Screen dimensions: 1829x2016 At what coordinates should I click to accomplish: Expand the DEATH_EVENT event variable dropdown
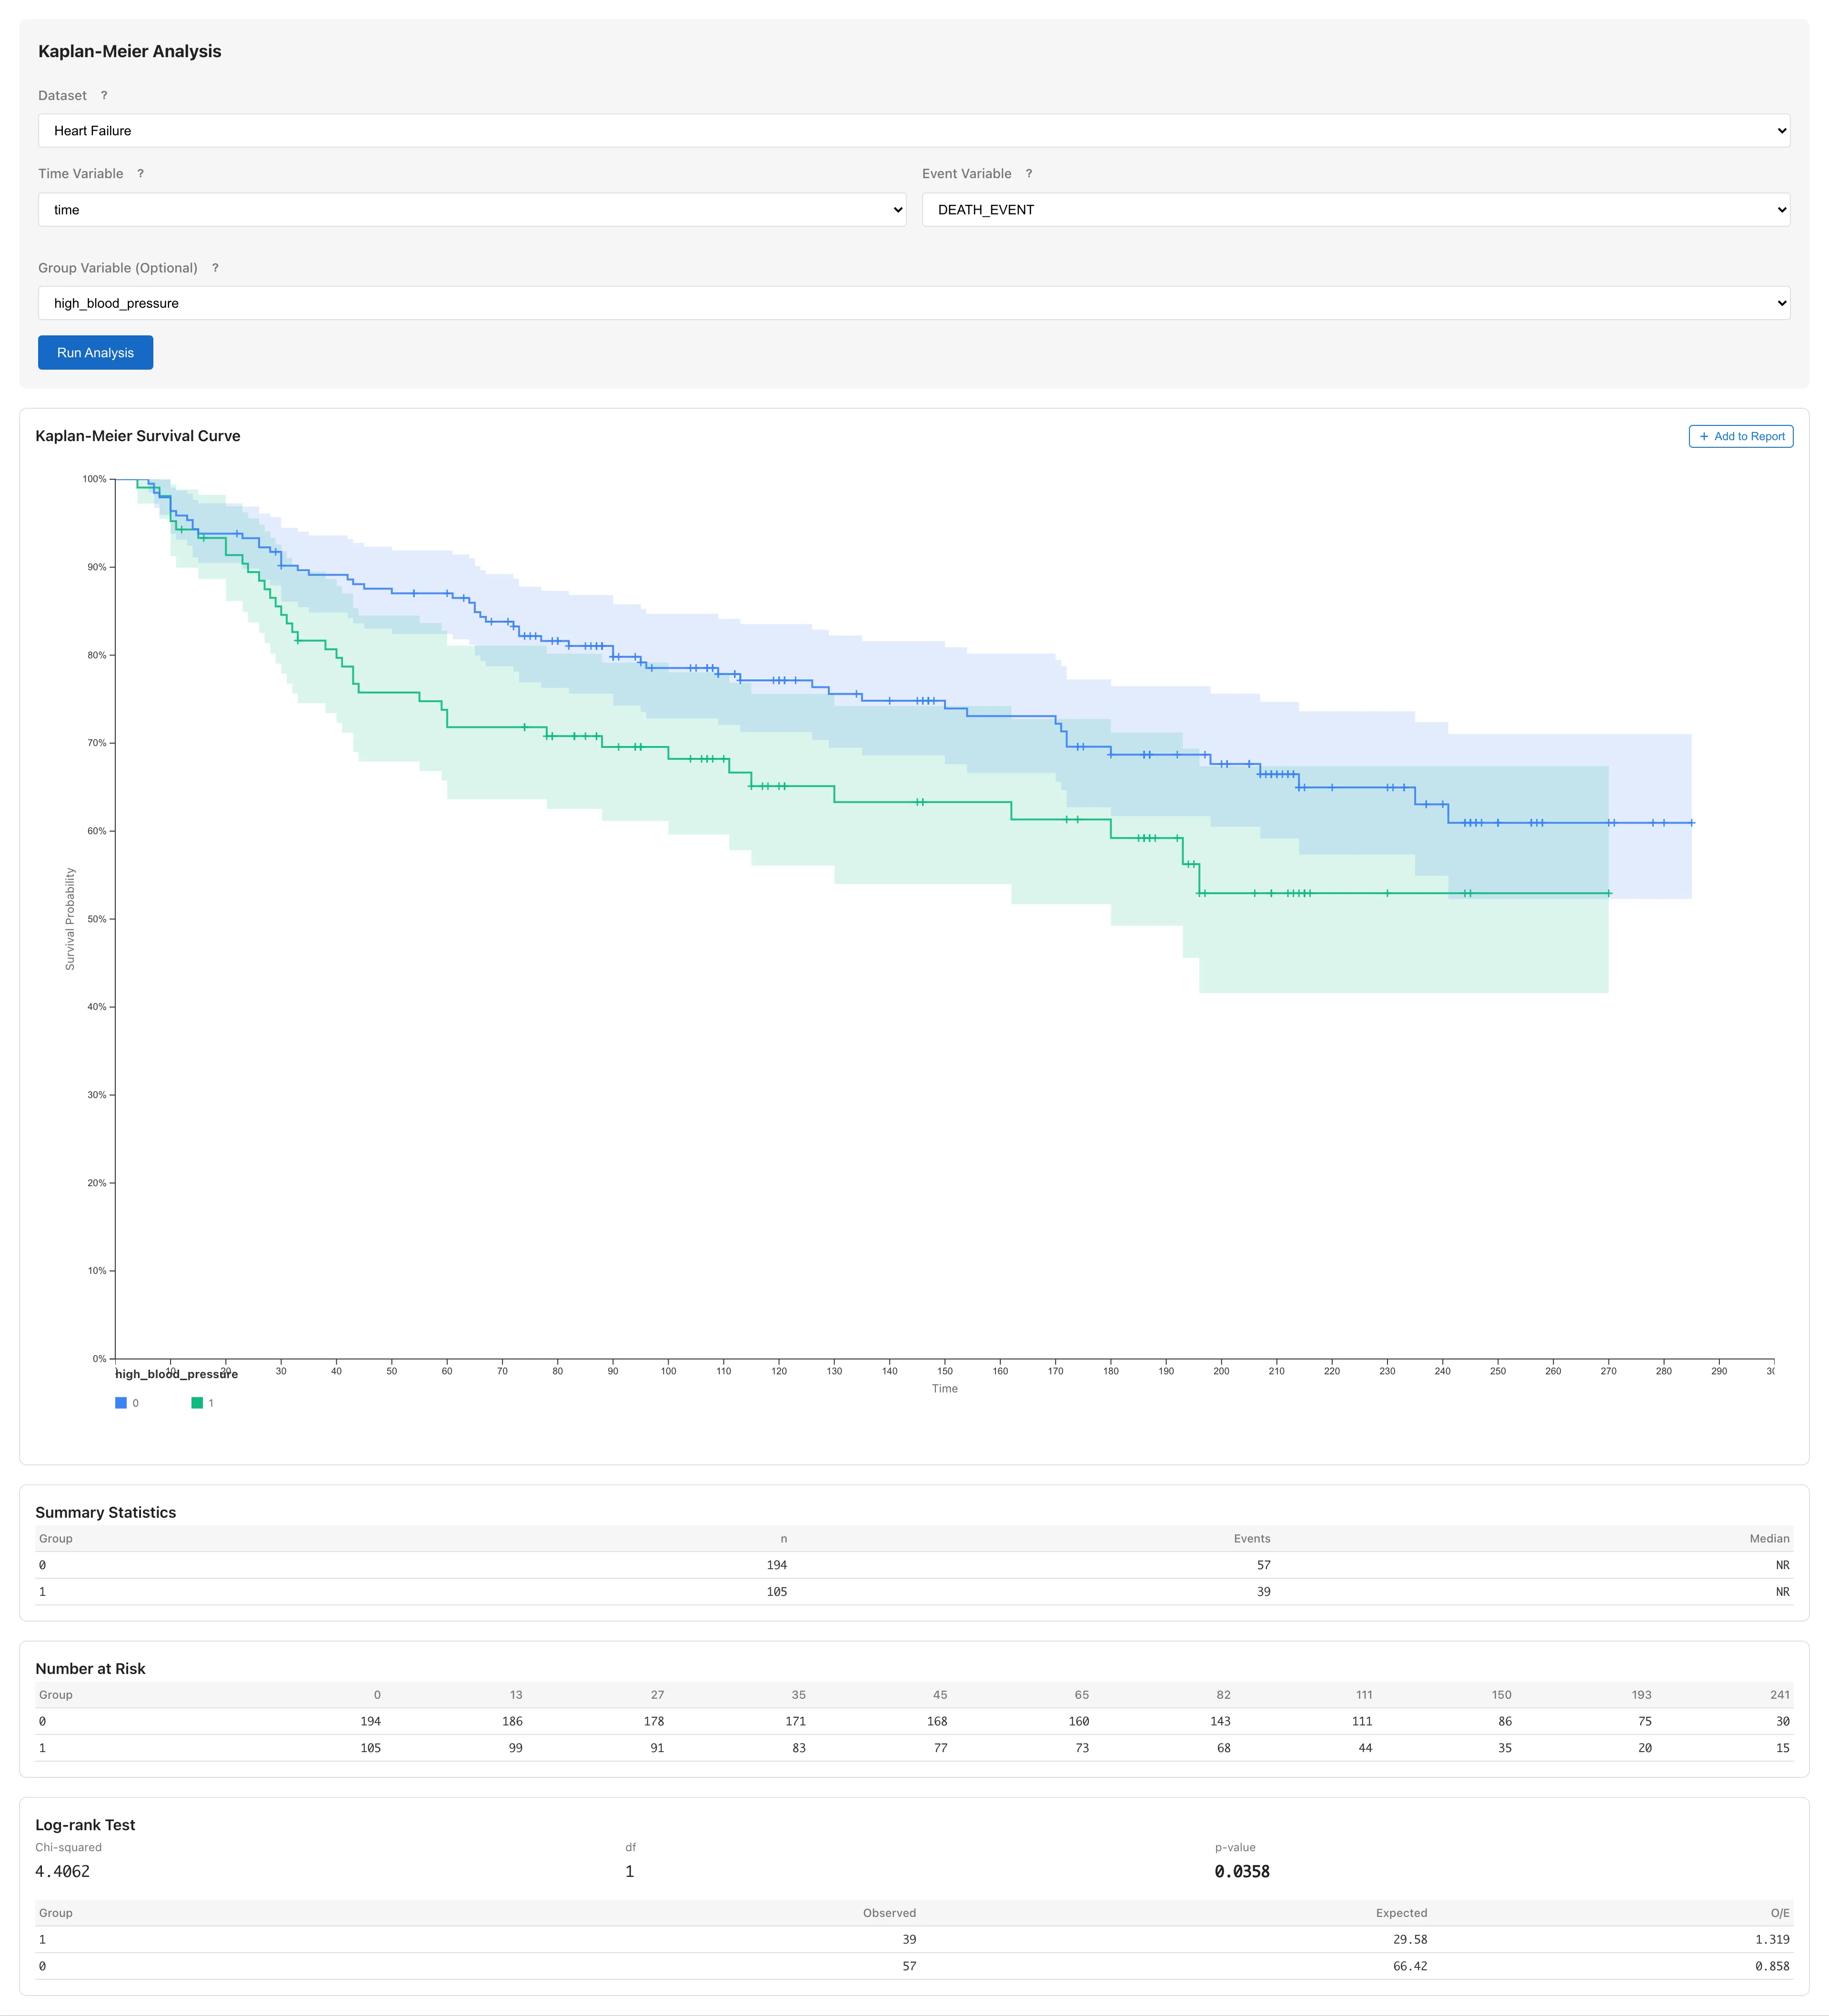pos(1355,210)
